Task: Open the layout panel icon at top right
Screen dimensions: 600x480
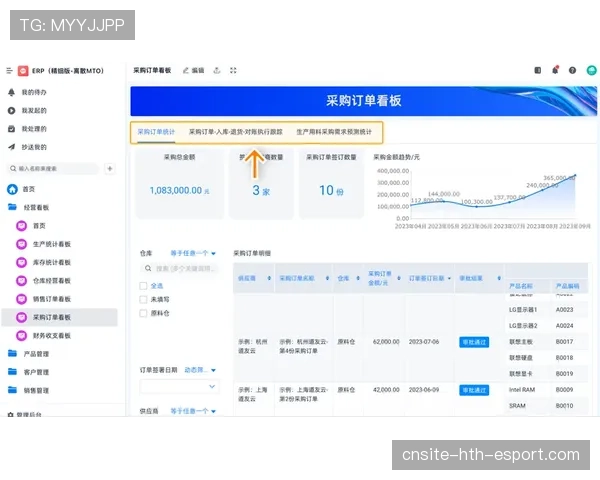Action: (x=538, y=70)
